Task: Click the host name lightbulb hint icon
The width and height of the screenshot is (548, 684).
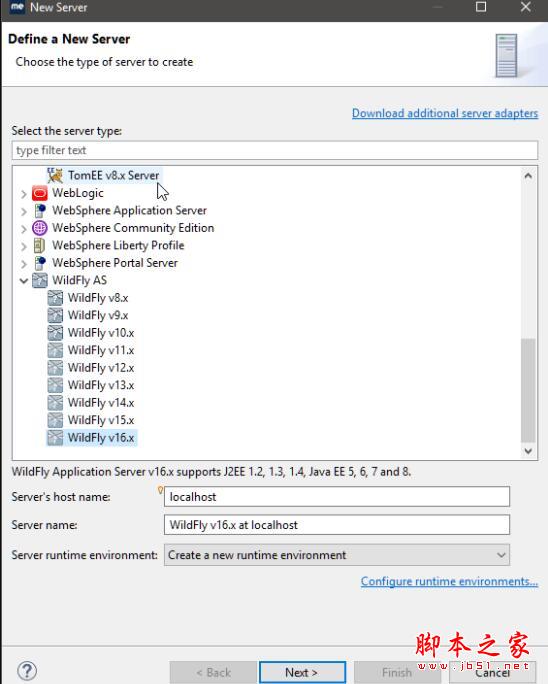Action: pos(160,490)
